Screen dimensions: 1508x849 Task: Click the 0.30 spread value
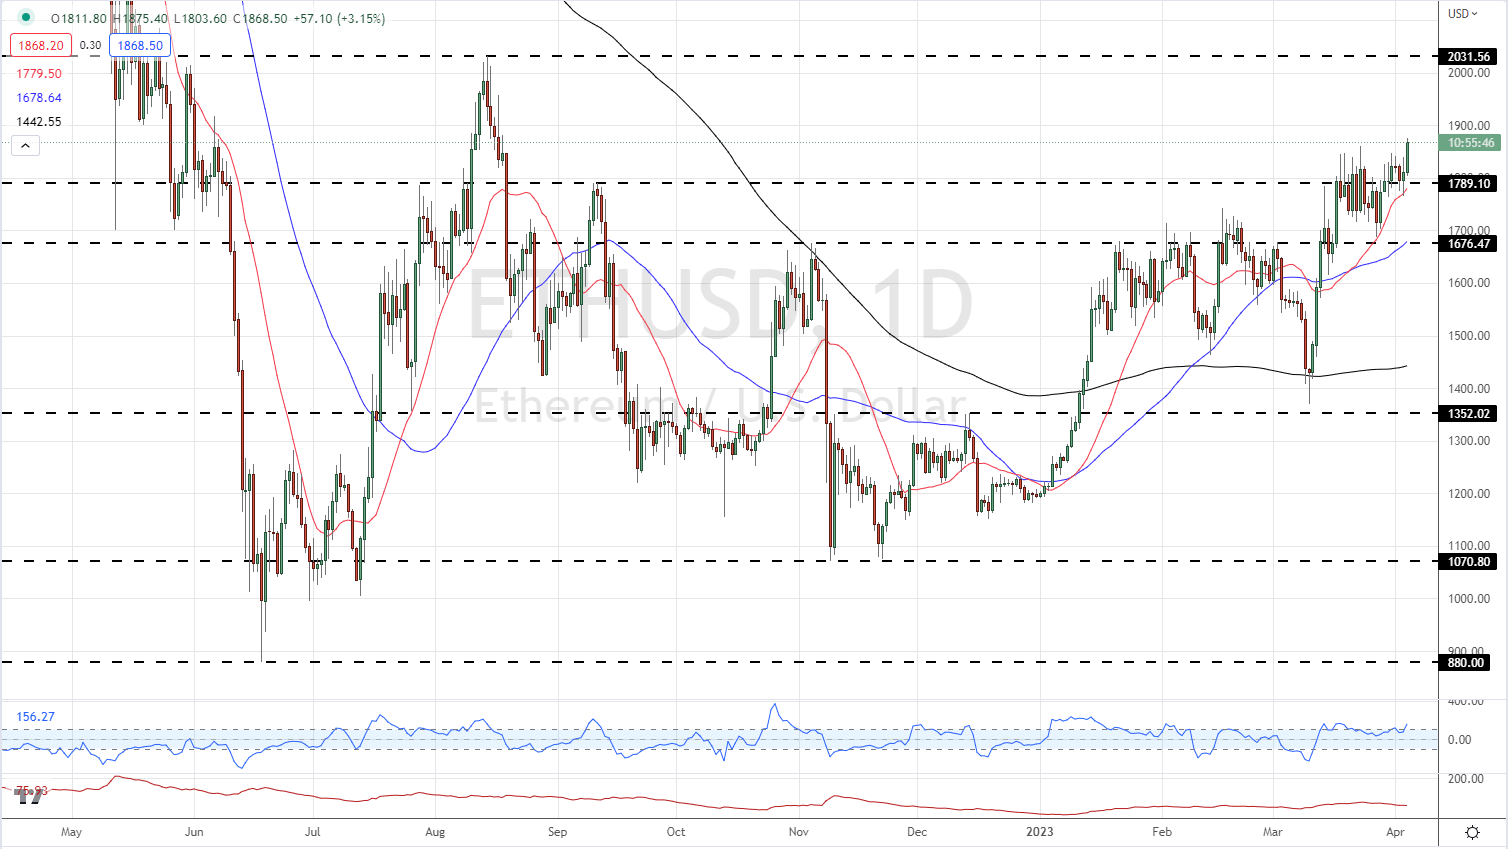91,45
